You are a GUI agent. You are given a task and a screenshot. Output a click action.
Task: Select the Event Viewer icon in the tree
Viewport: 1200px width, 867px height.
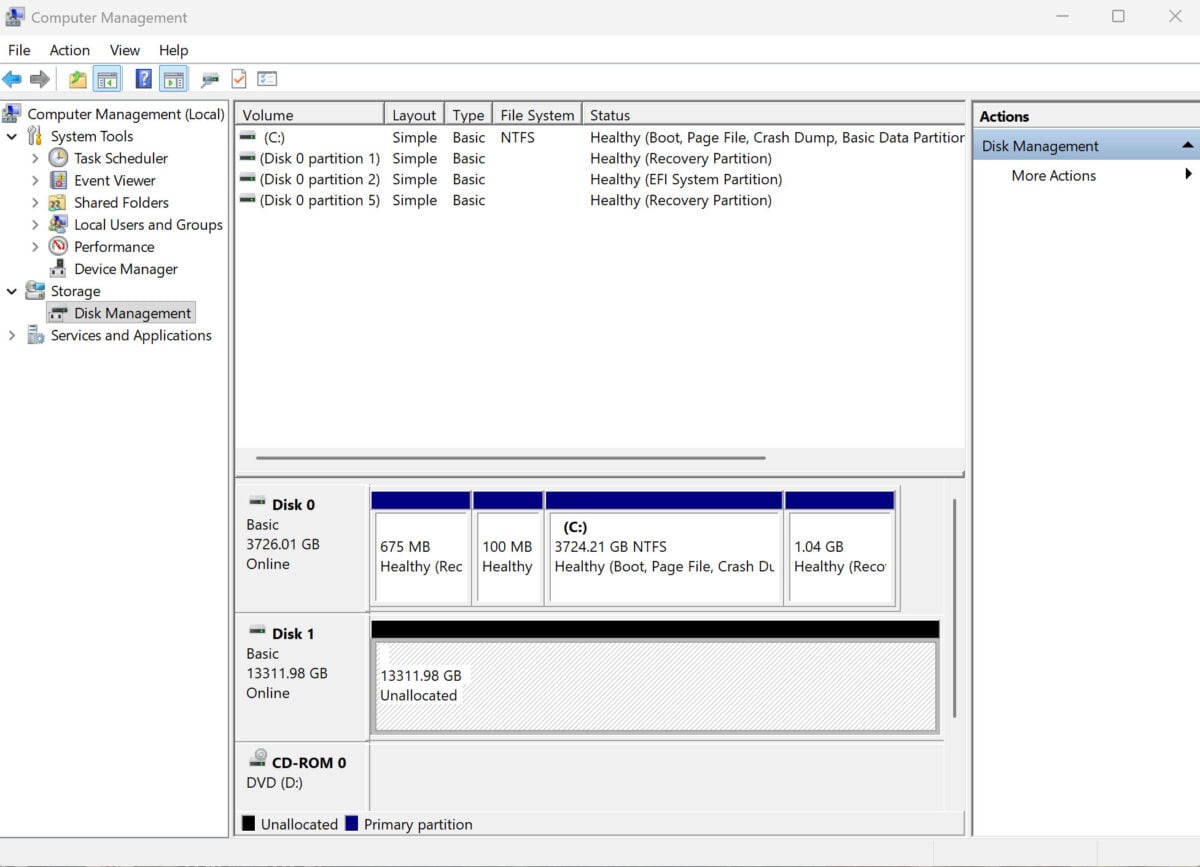click(60, 180)
